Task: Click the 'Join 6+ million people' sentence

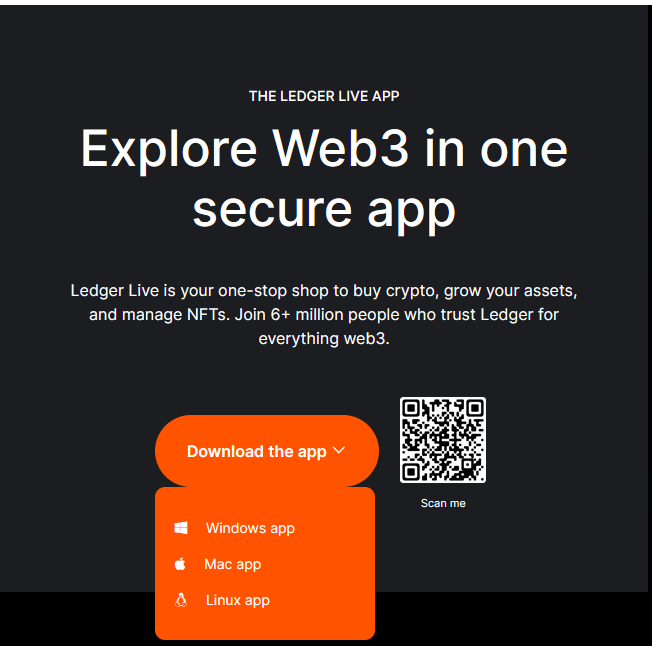Action: click(397, 315)
